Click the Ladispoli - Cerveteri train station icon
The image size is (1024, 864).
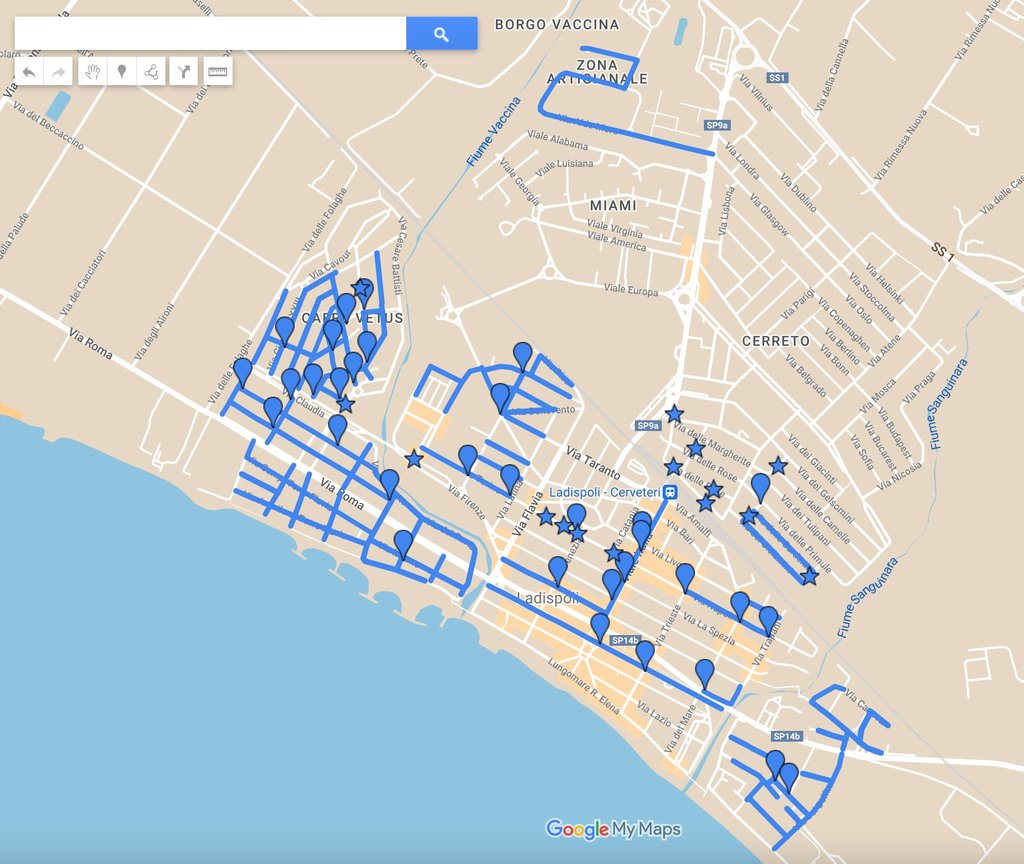click(671, 492)
